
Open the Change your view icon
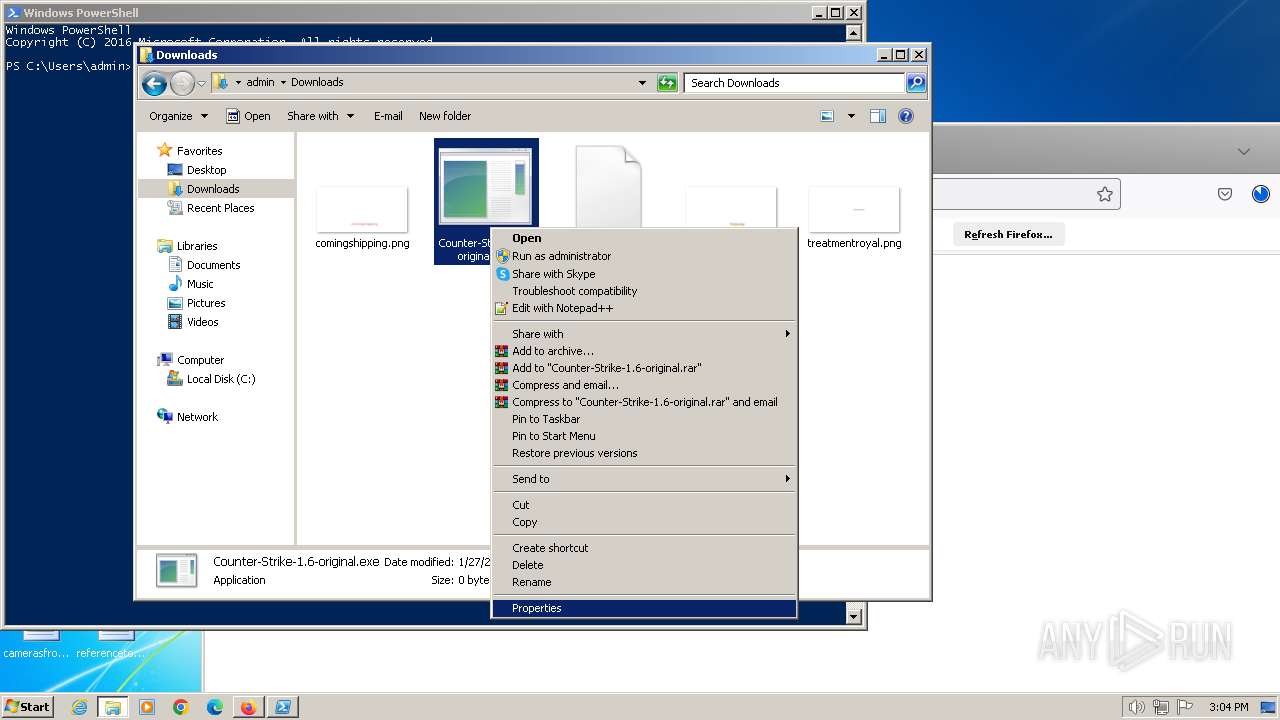click(827, 116)
